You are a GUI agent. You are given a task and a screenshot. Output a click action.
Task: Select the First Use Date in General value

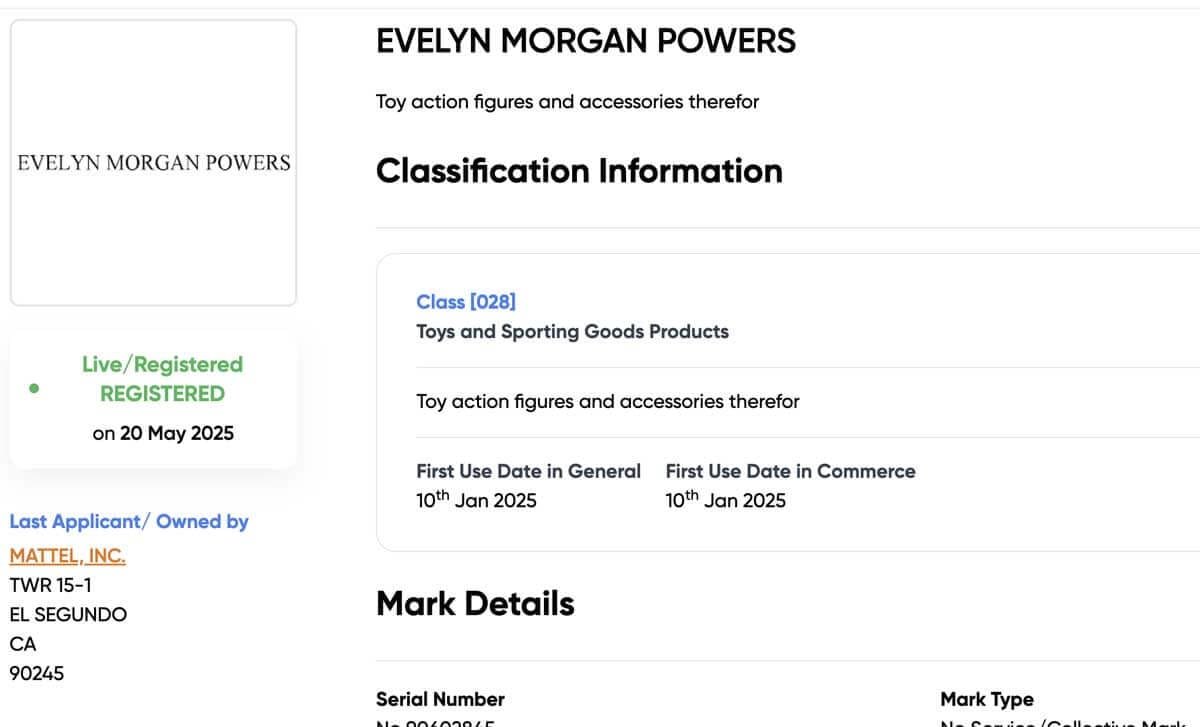(476, 499)
